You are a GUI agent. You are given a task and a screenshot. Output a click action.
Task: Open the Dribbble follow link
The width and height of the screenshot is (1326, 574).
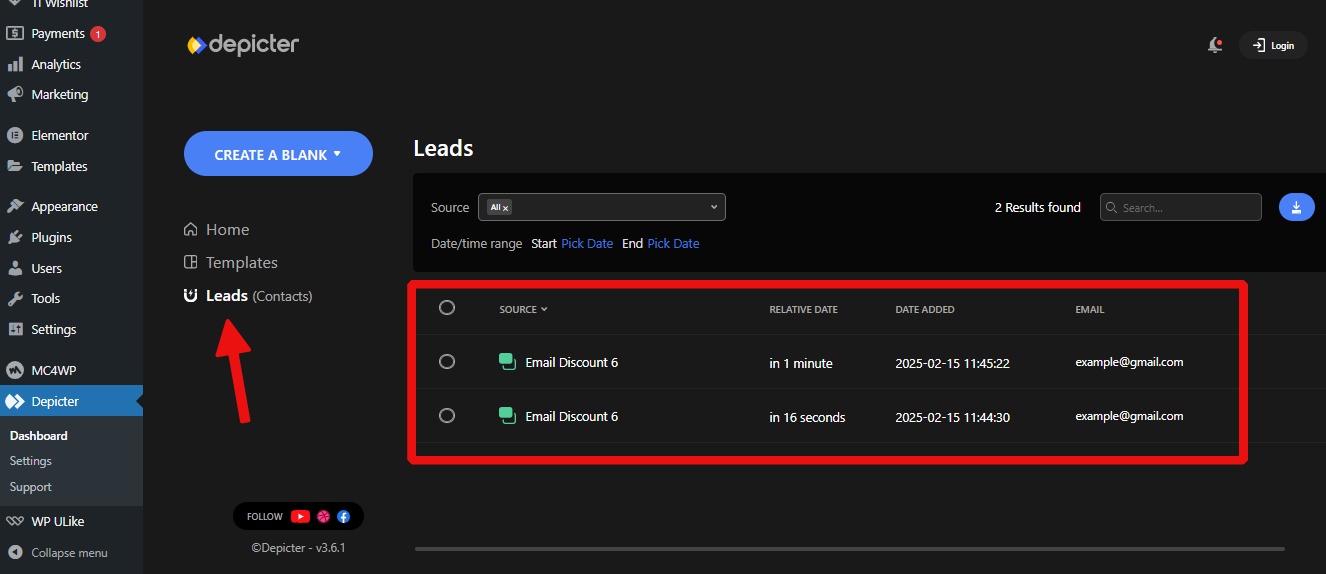324,517
